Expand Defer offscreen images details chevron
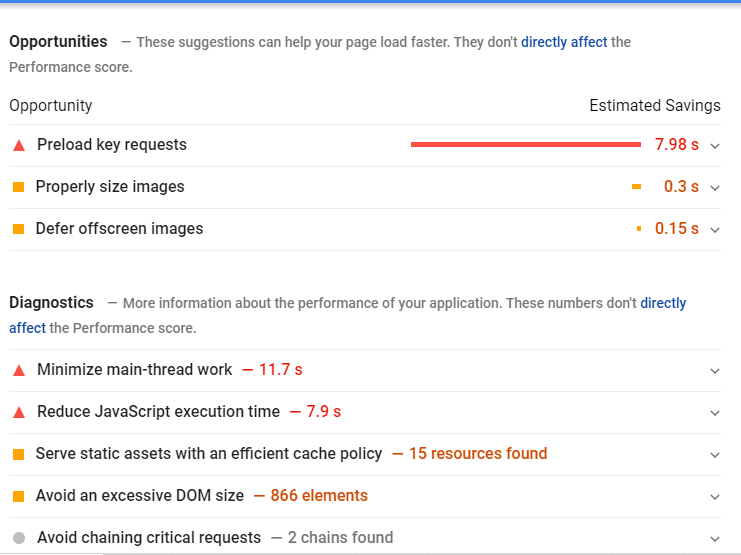The height and width of the screenshot is (555, 741). pos(715,230)
